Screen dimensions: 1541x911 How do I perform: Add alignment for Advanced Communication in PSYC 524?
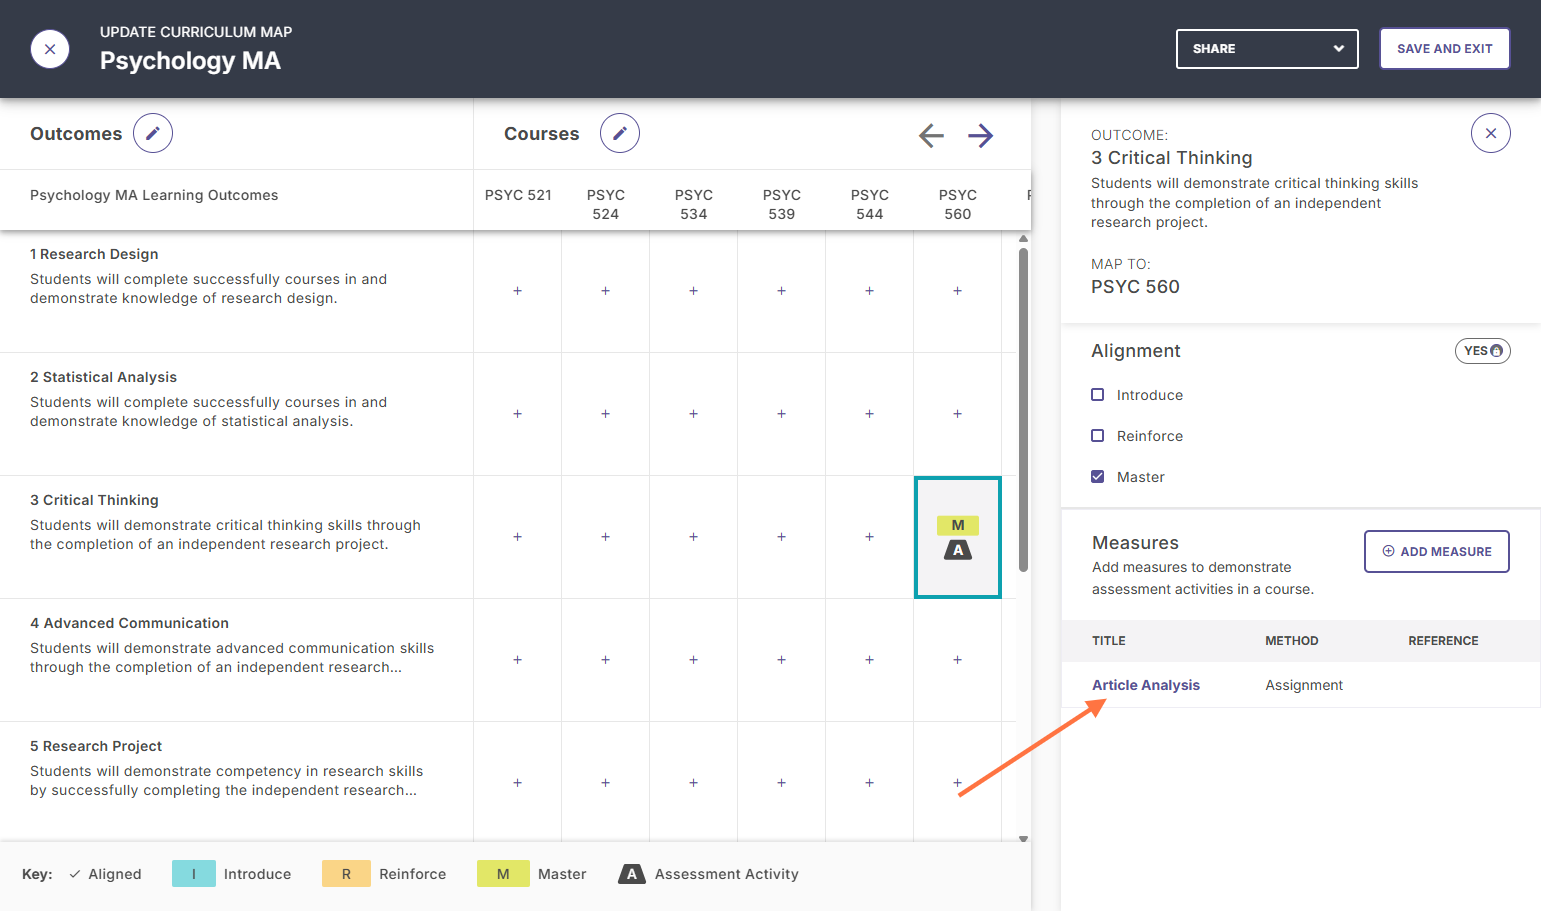click(605, 660)
